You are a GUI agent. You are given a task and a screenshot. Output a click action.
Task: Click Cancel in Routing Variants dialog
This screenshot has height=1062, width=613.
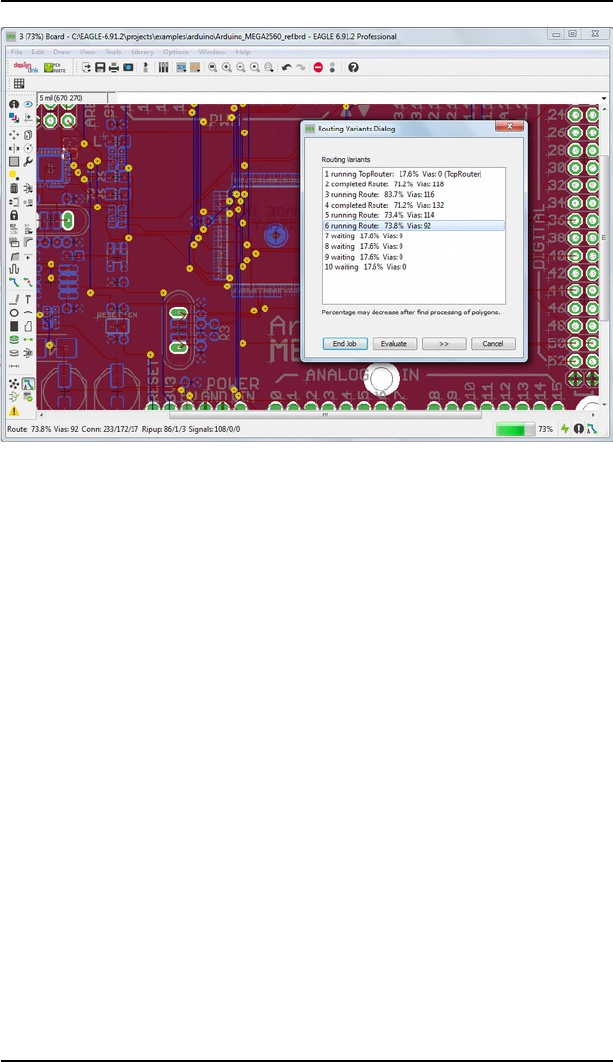coord(493,343)
